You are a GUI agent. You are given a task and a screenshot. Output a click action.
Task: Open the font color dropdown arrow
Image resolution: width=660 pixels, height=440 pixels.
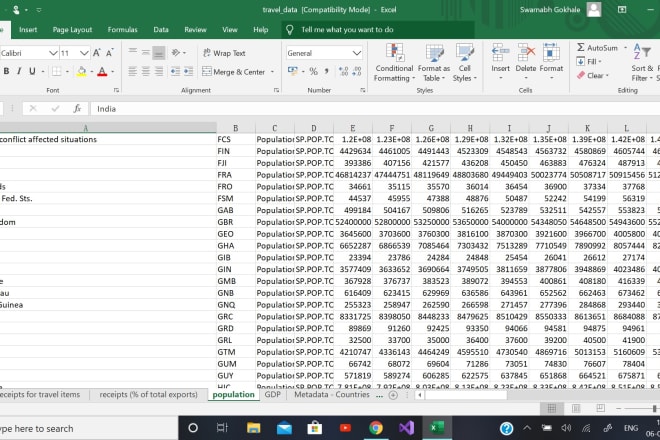pyautogui.click(x=112, y=72)
